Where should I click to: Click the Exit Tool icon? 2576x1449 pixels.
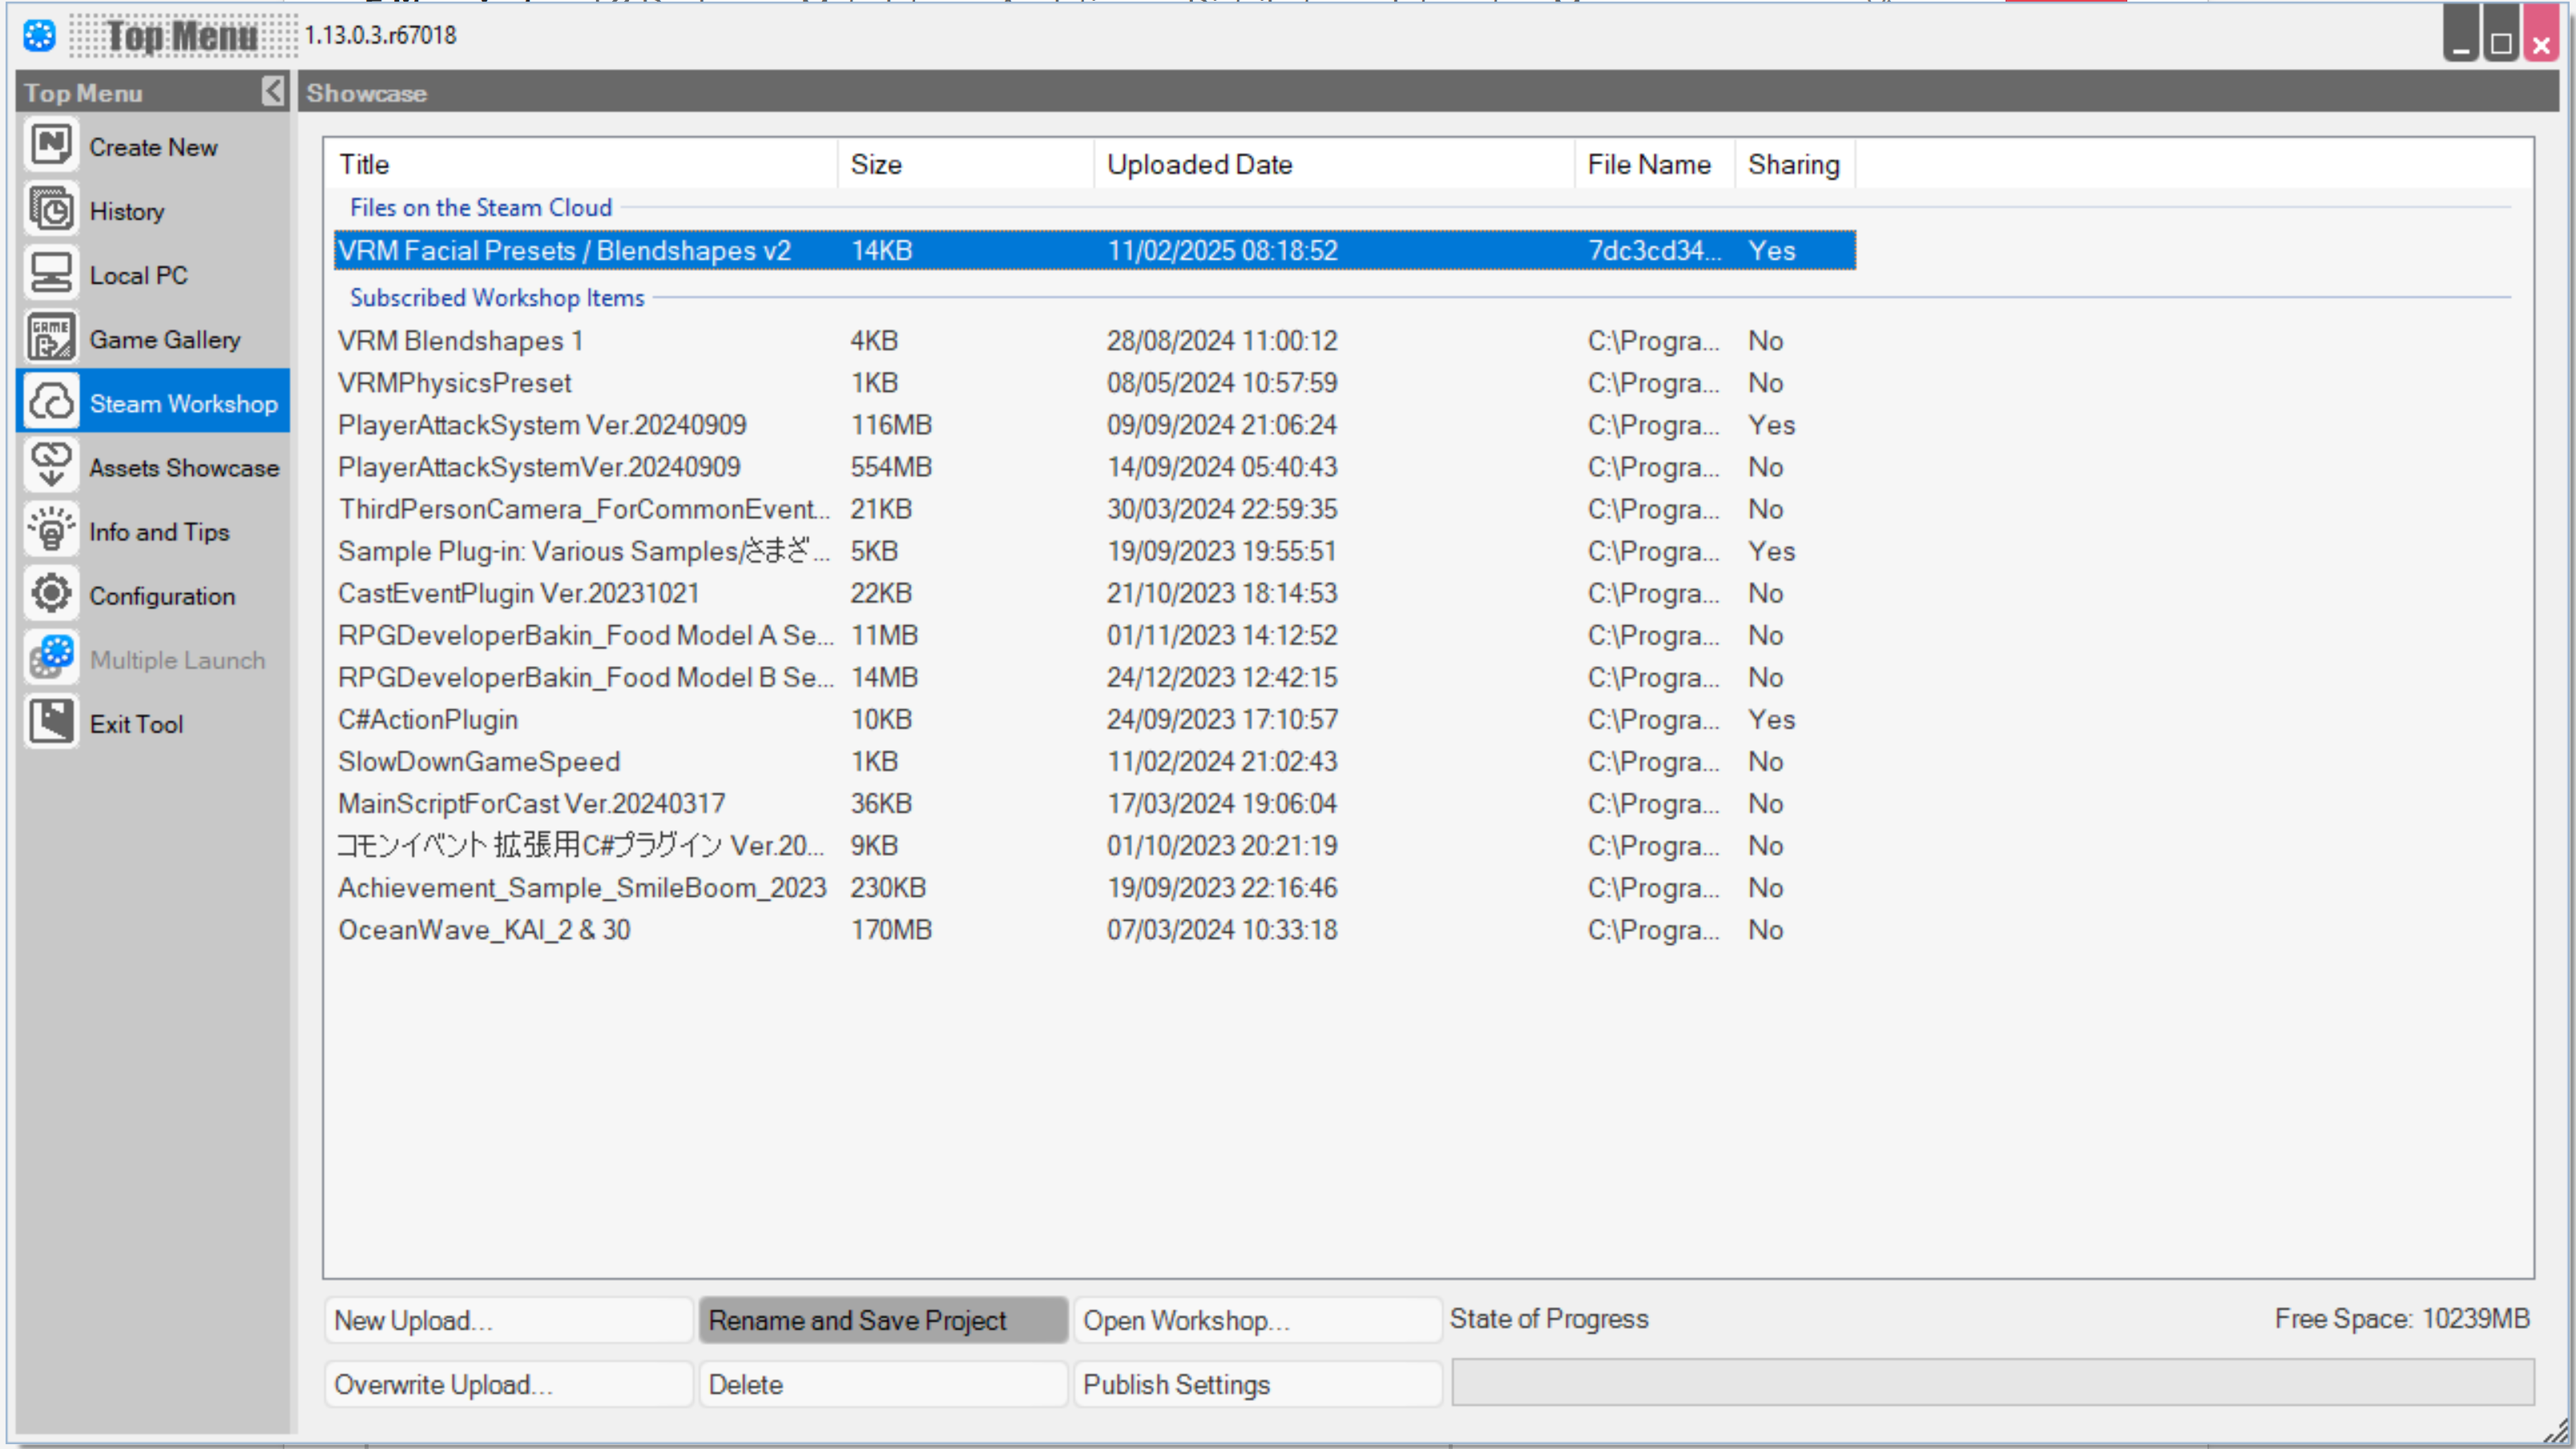point(51,722)
